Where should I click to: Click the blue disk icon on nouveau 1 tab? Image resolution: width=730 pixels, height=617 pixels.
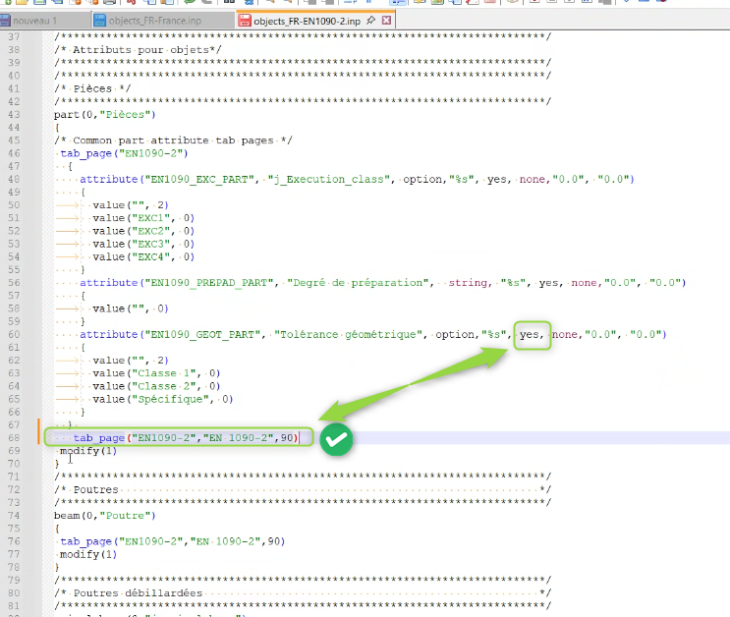[x=5, y=20]
